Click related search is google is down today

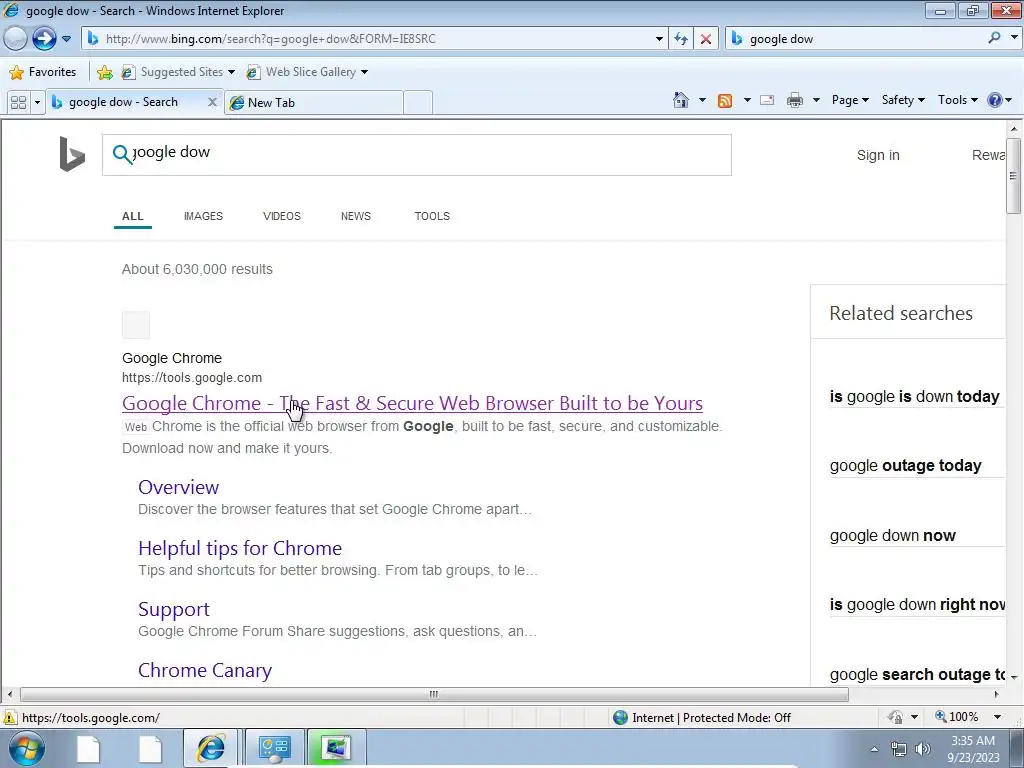coord(914,396)
